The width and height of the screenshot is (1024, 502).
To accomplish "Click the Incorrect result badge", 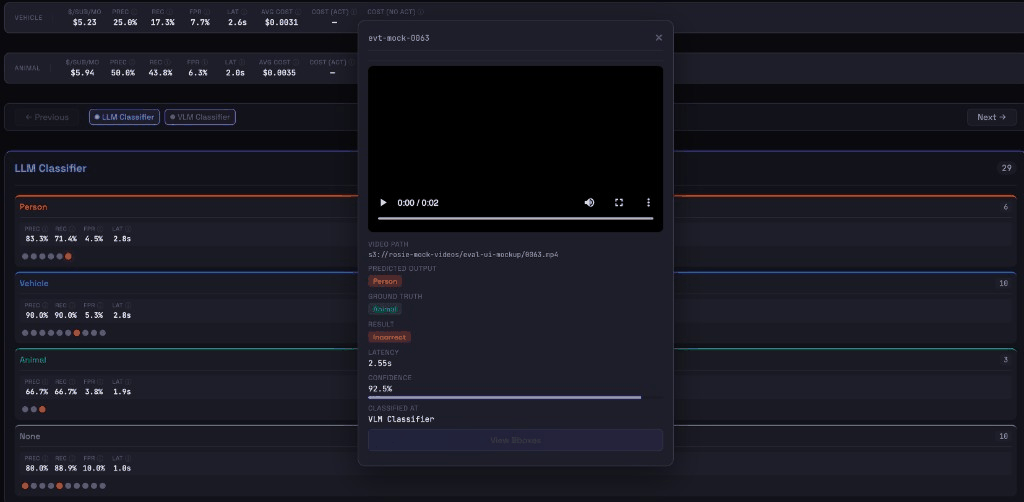I will (x=389, y=337).
